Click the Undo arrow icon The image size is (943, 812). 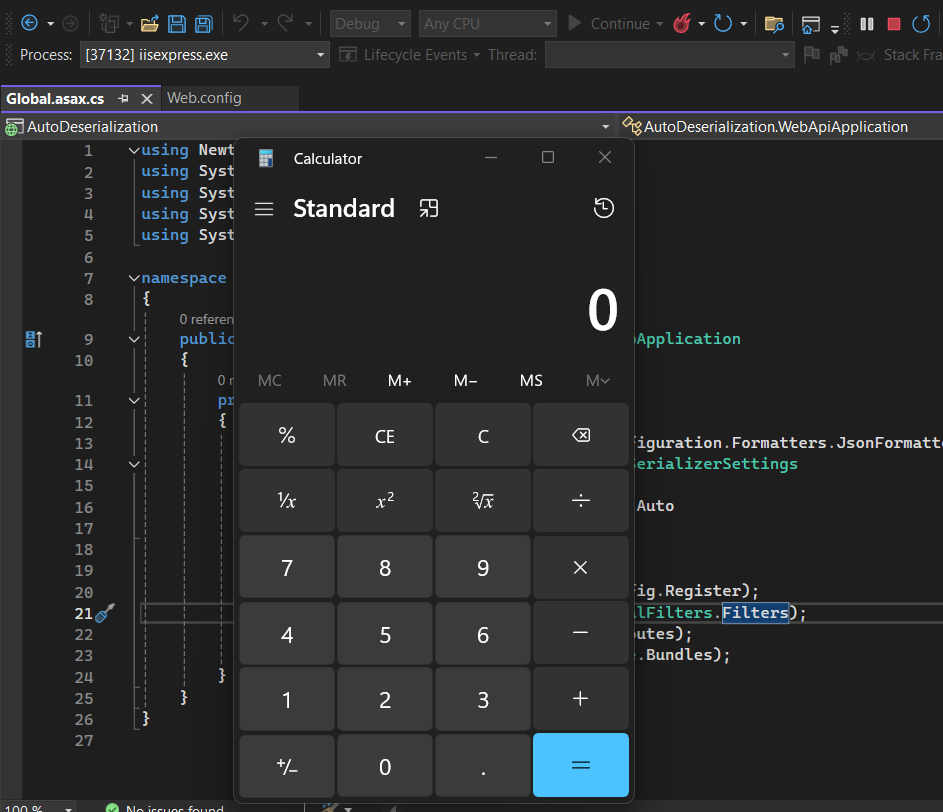pyautogui.click(x=241, y=23)
